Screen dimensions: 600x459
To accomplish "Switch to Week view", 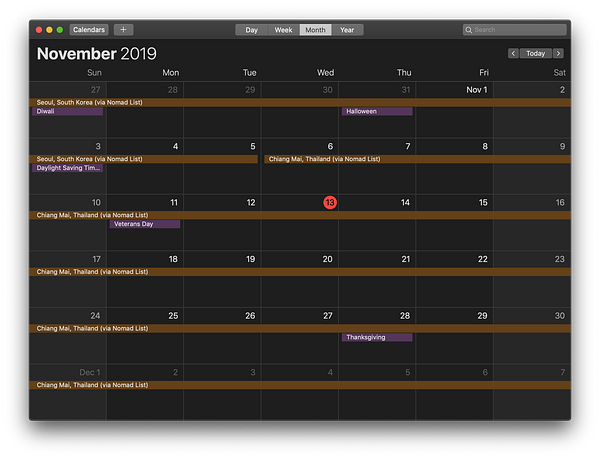I will coord(283,30).
